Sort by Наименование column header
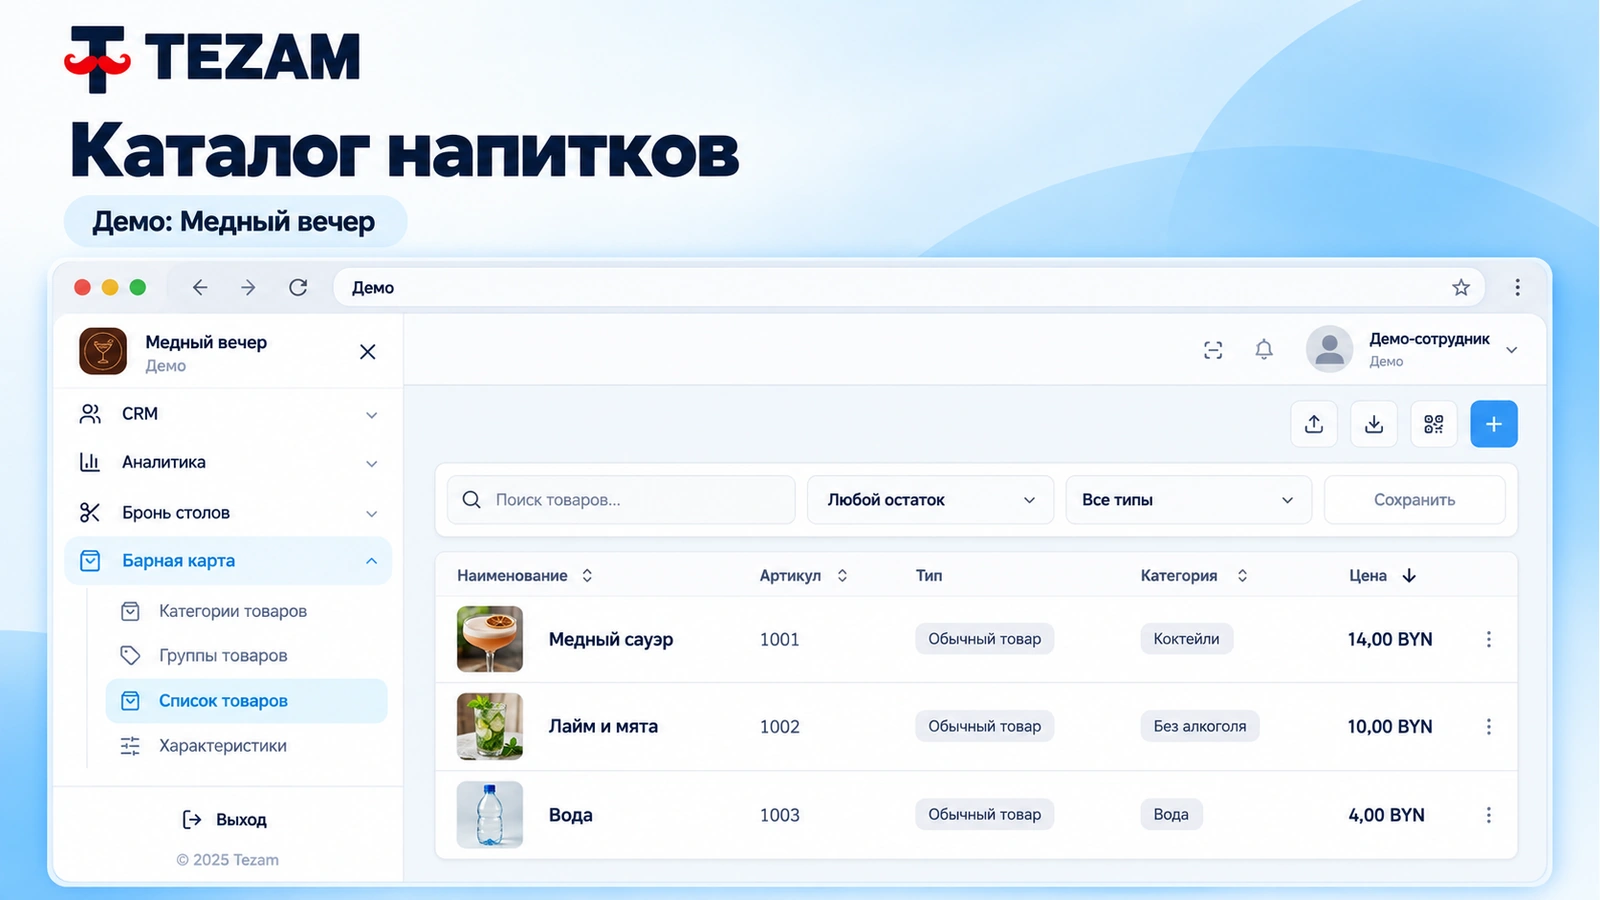Image resolution: width=1600 pixels, height=900 pixels. pyautogui.click(x=525, y=576)
